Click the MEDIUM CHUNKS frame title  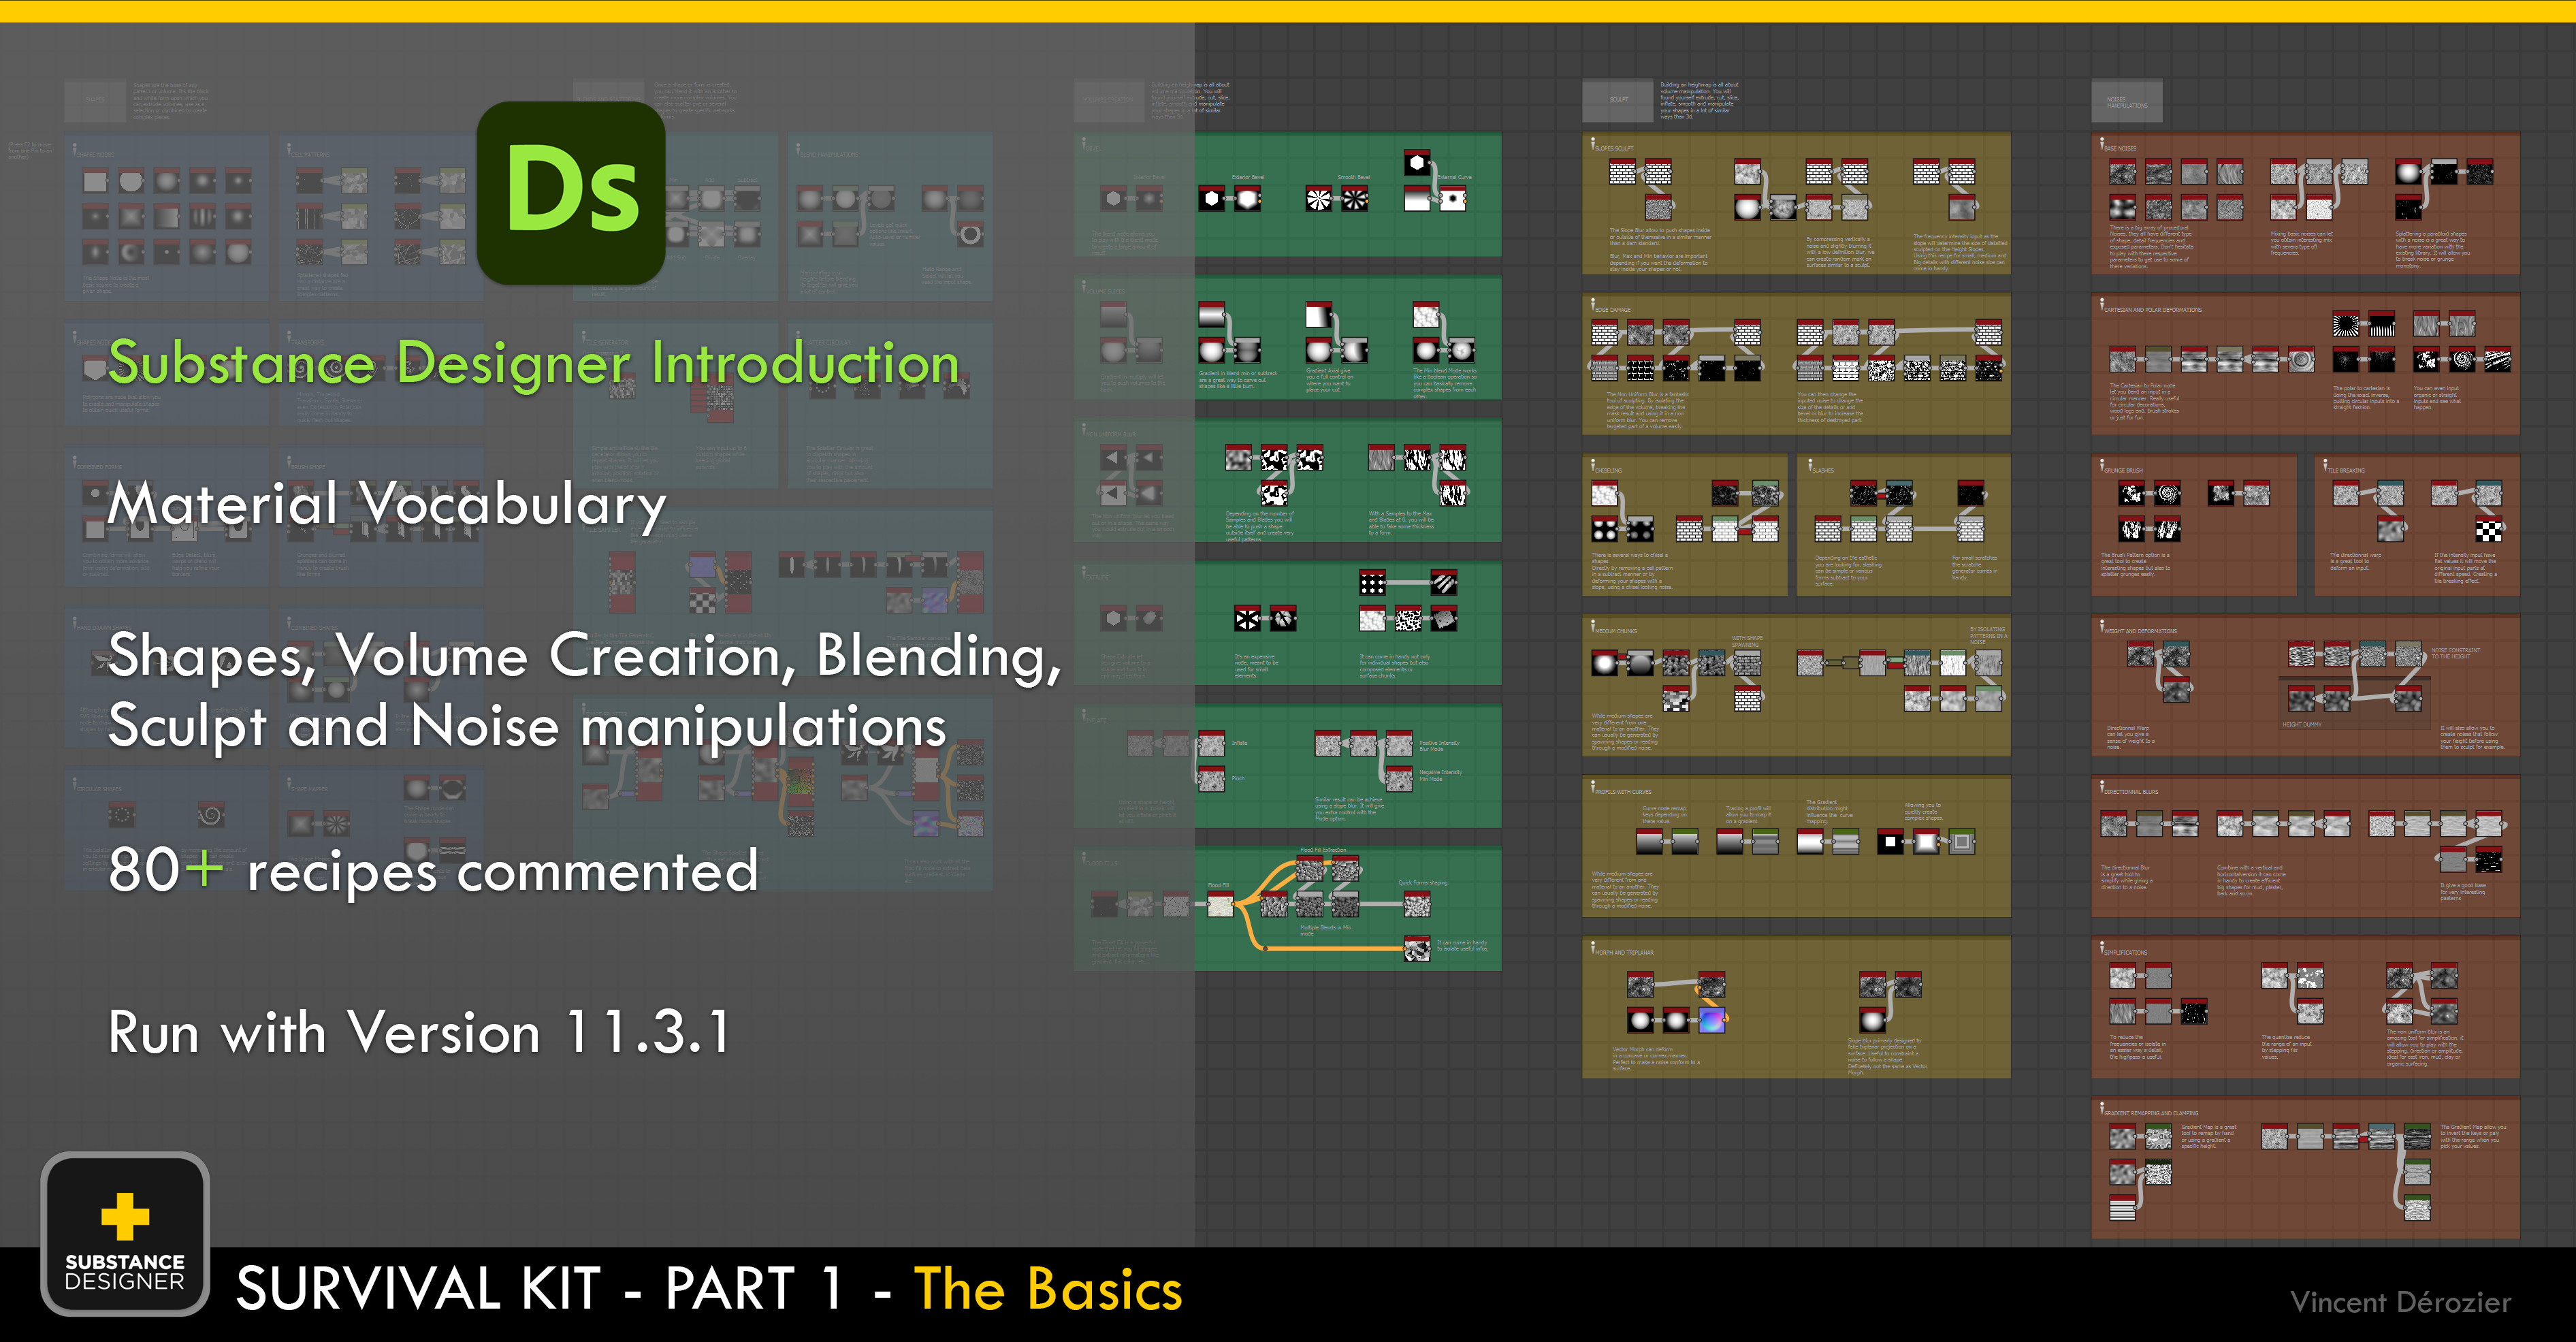1617,631
